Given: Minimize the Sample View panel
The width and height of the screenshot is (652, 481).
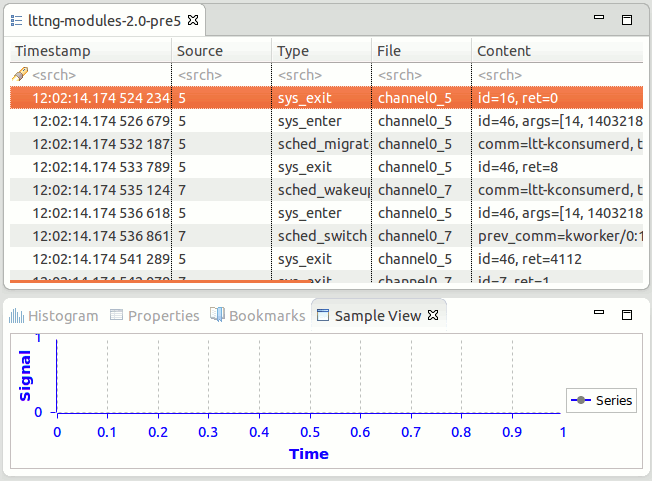Looking at the screenshot, I should click(x=600, y=315).
